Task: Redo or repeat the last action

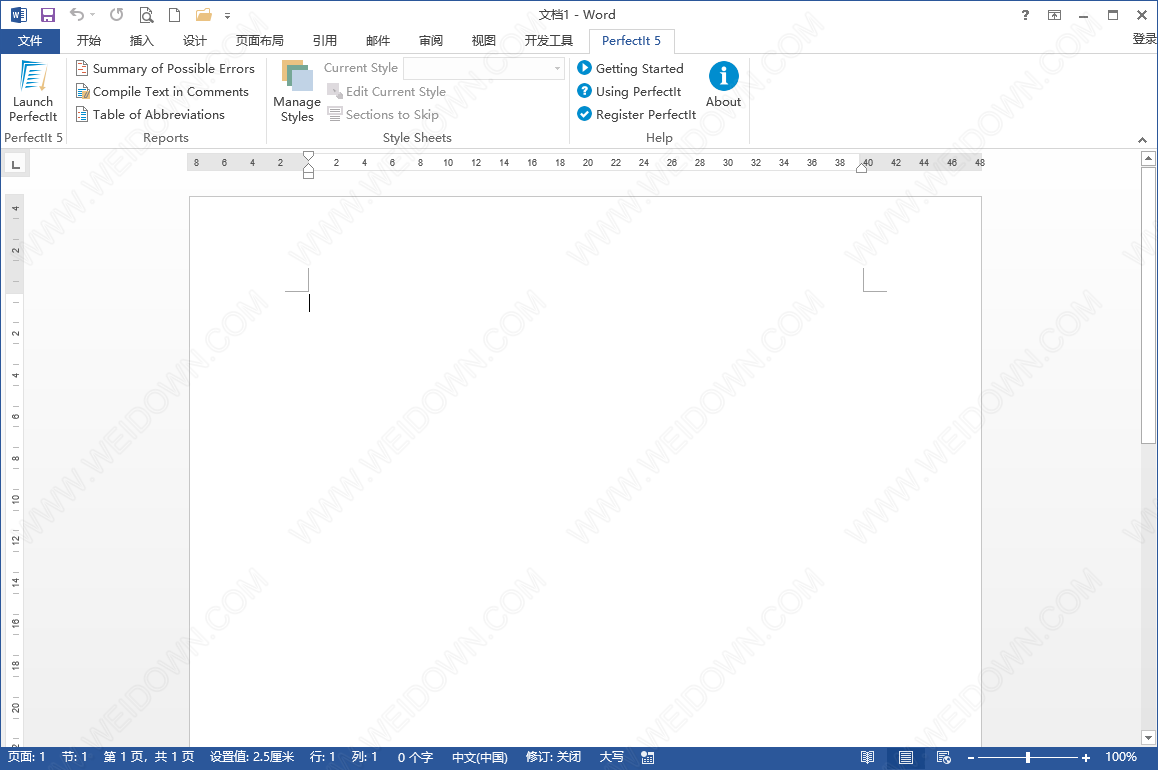Action: (x=116, y=15)
